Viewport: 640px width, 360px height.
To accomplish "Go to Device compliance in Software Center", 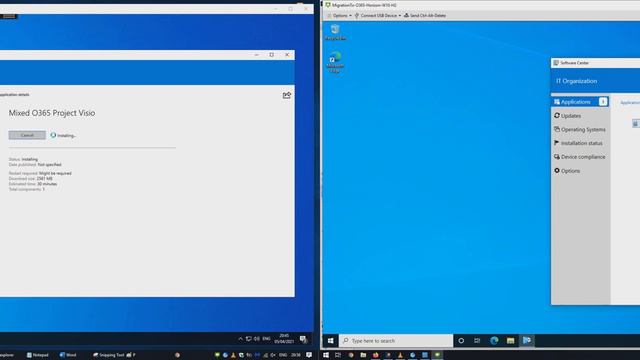I will pos(580,157).
